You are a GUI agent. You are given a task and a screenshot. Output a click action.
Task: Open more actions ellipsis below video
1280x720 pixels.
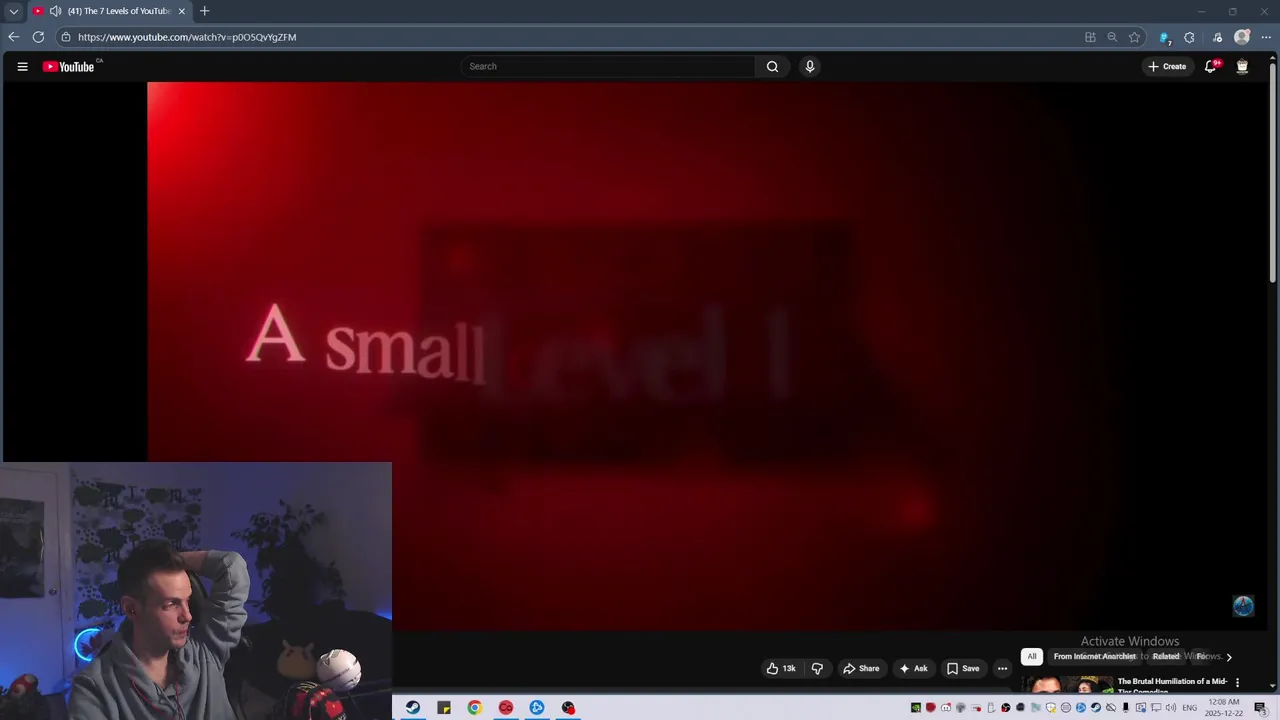(1002, 668)
